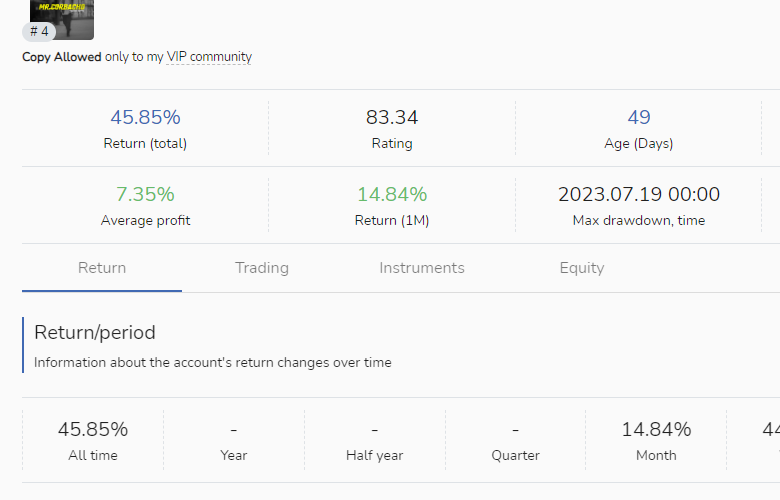Click the 45.85% total return value

(145, 118)
